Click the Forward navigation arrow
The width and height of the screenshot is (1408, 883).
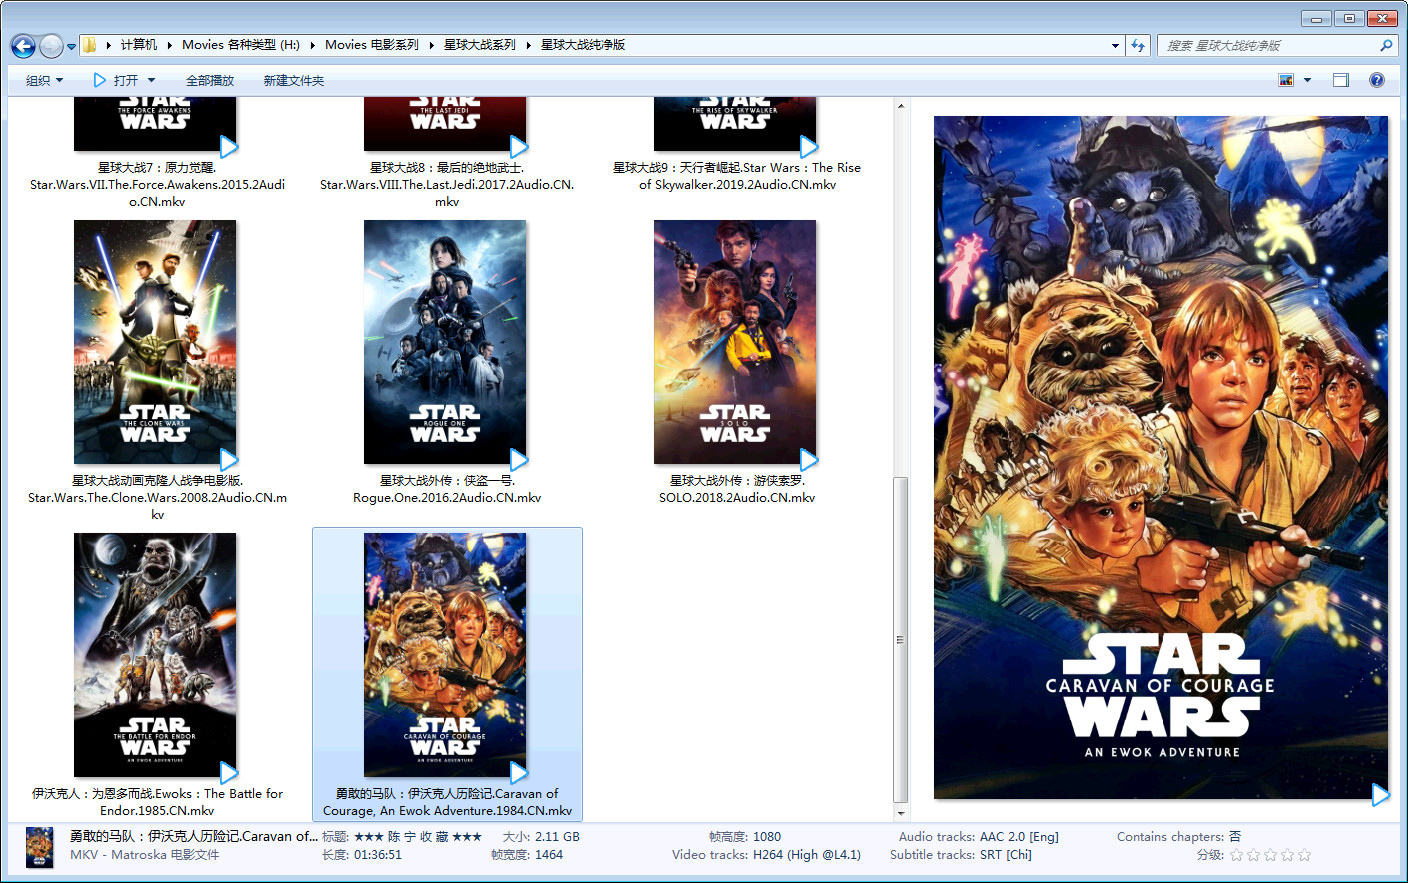[x=51, y=46]
